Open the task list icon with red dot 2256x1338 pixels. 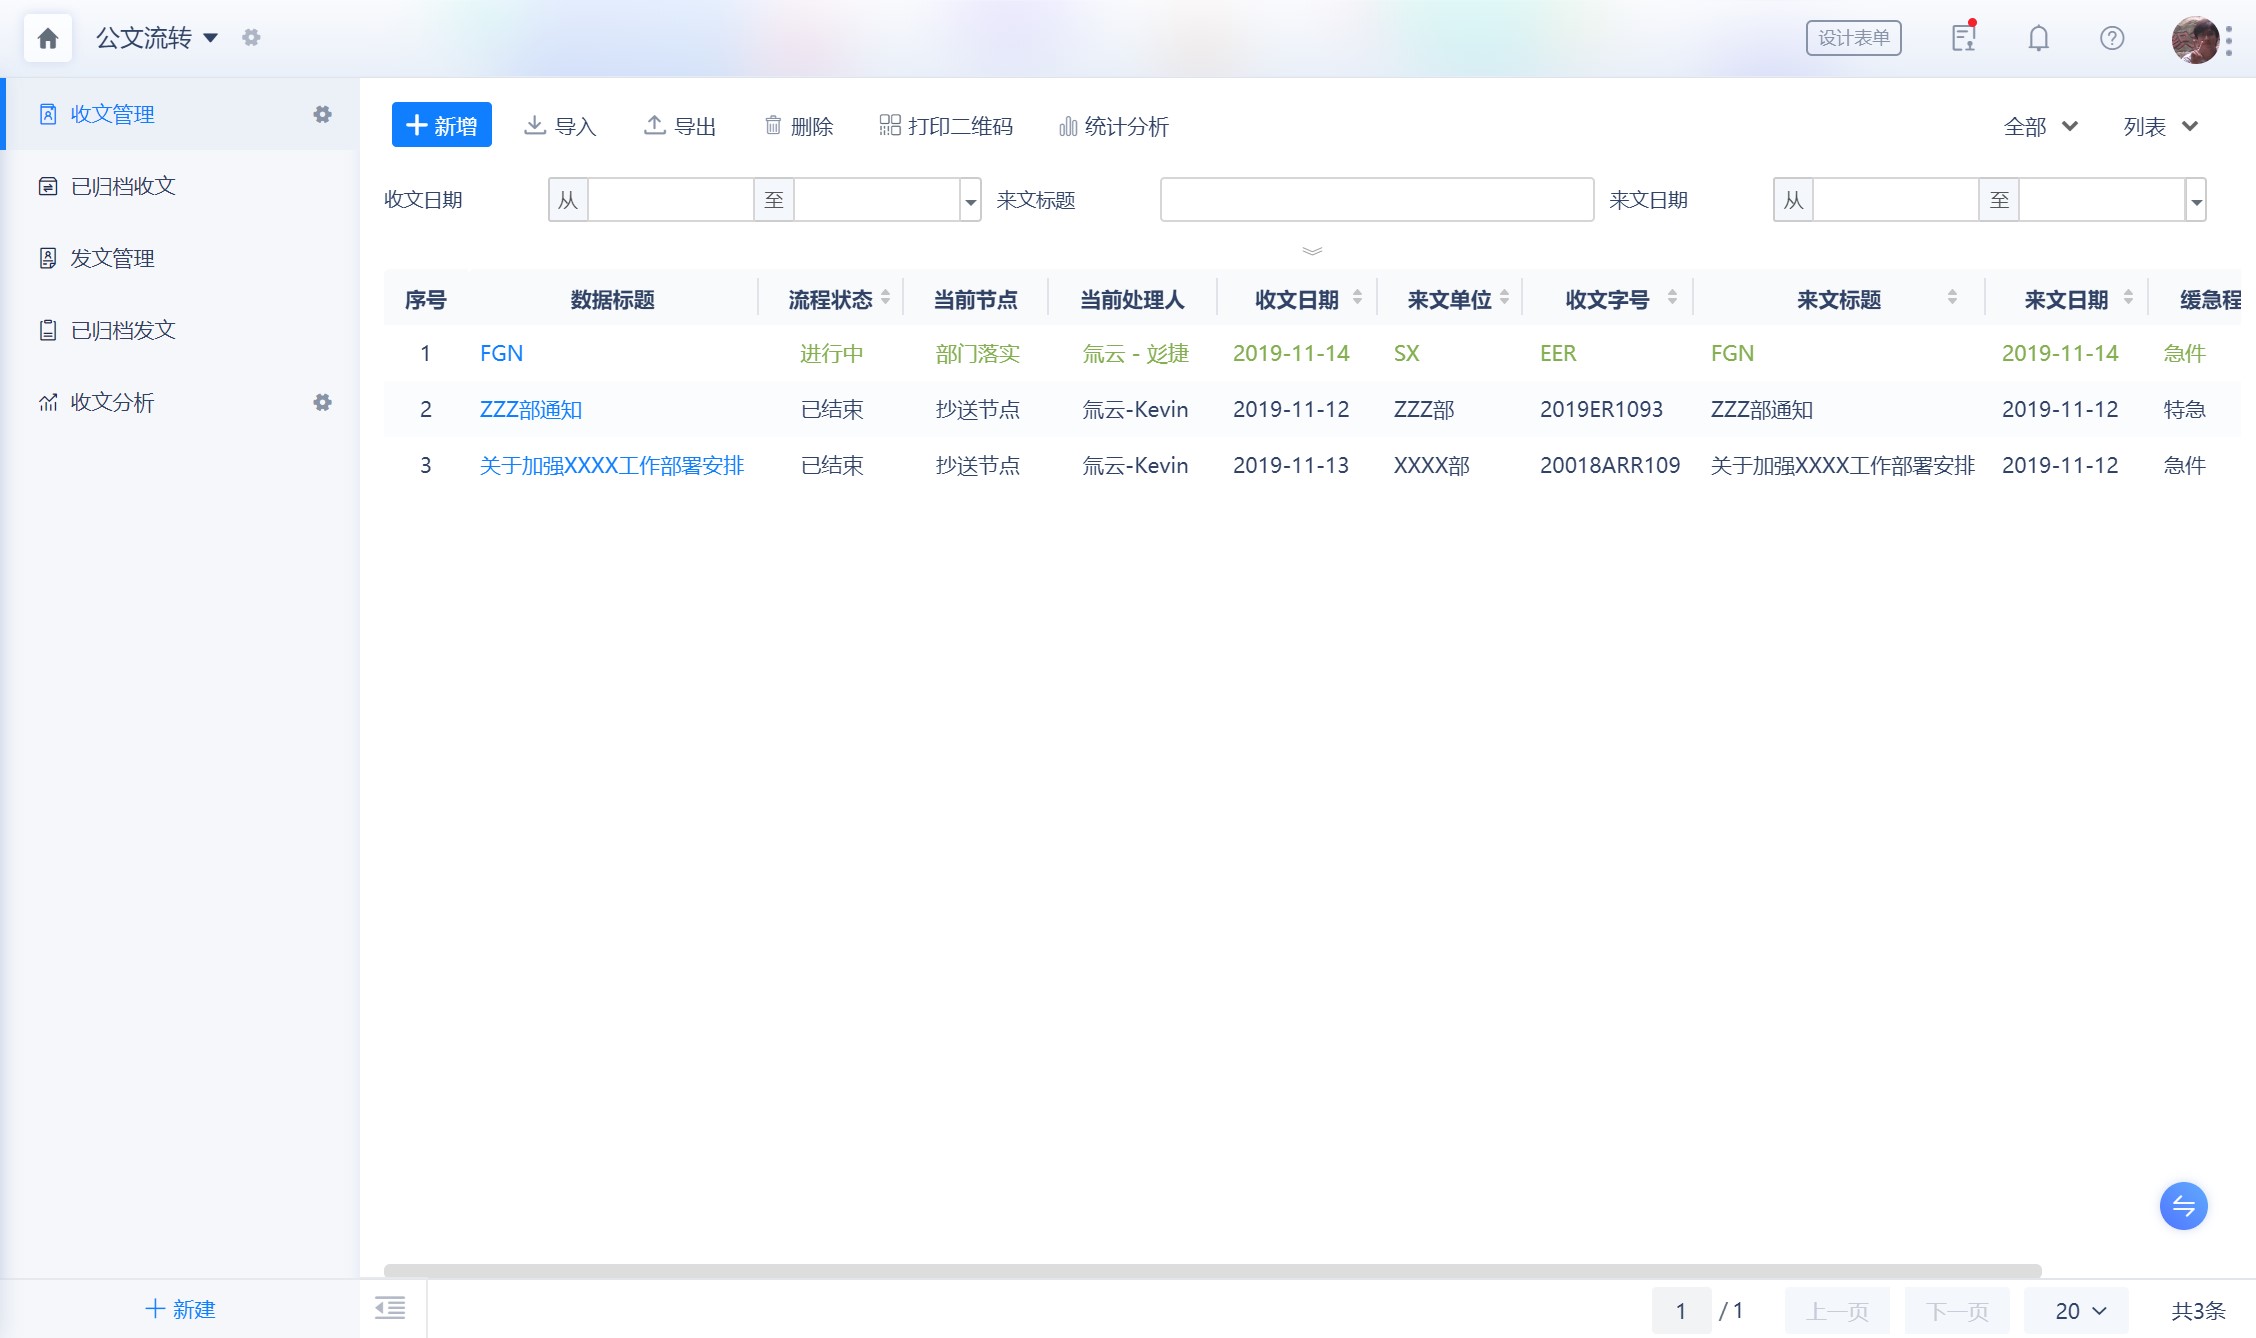[x=1964, y=38]
